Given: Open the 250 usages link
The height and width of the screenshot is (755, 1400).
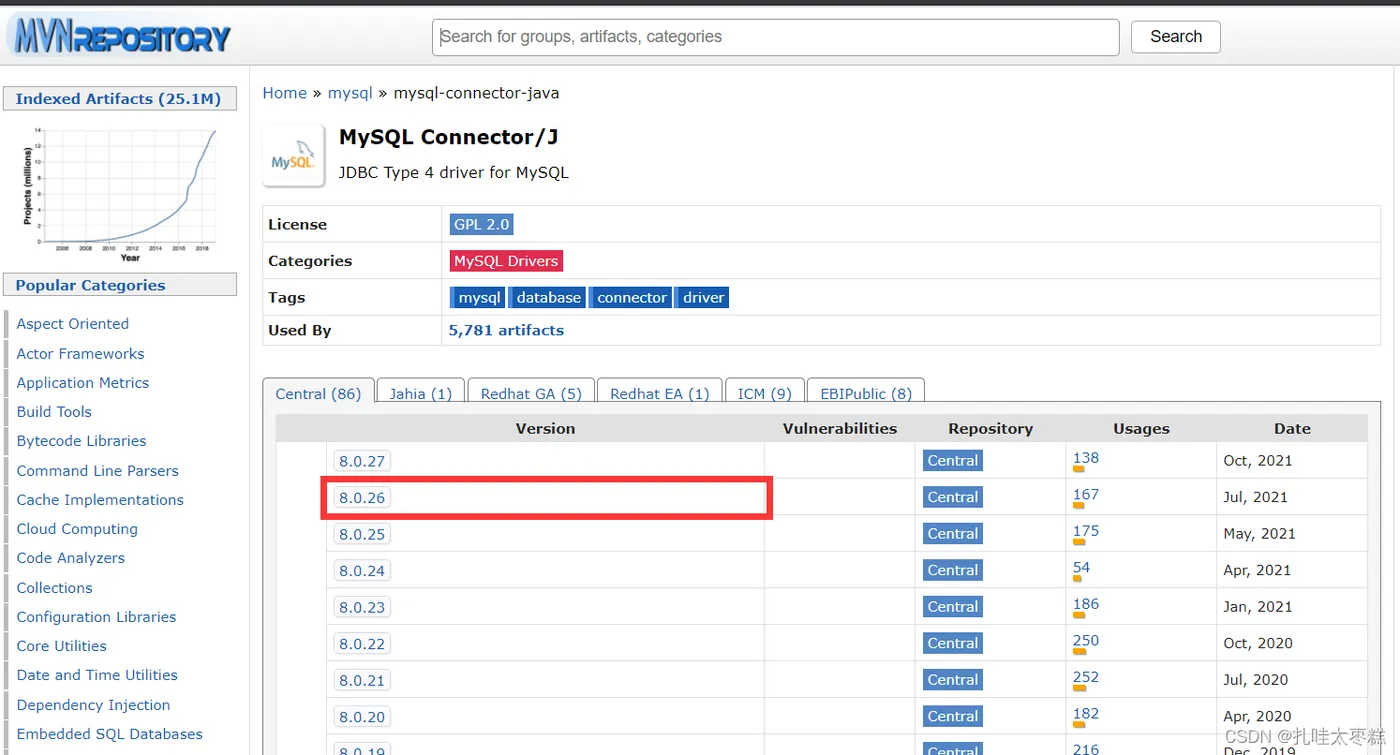Looking at the screenshot, I should (1086, 640).
